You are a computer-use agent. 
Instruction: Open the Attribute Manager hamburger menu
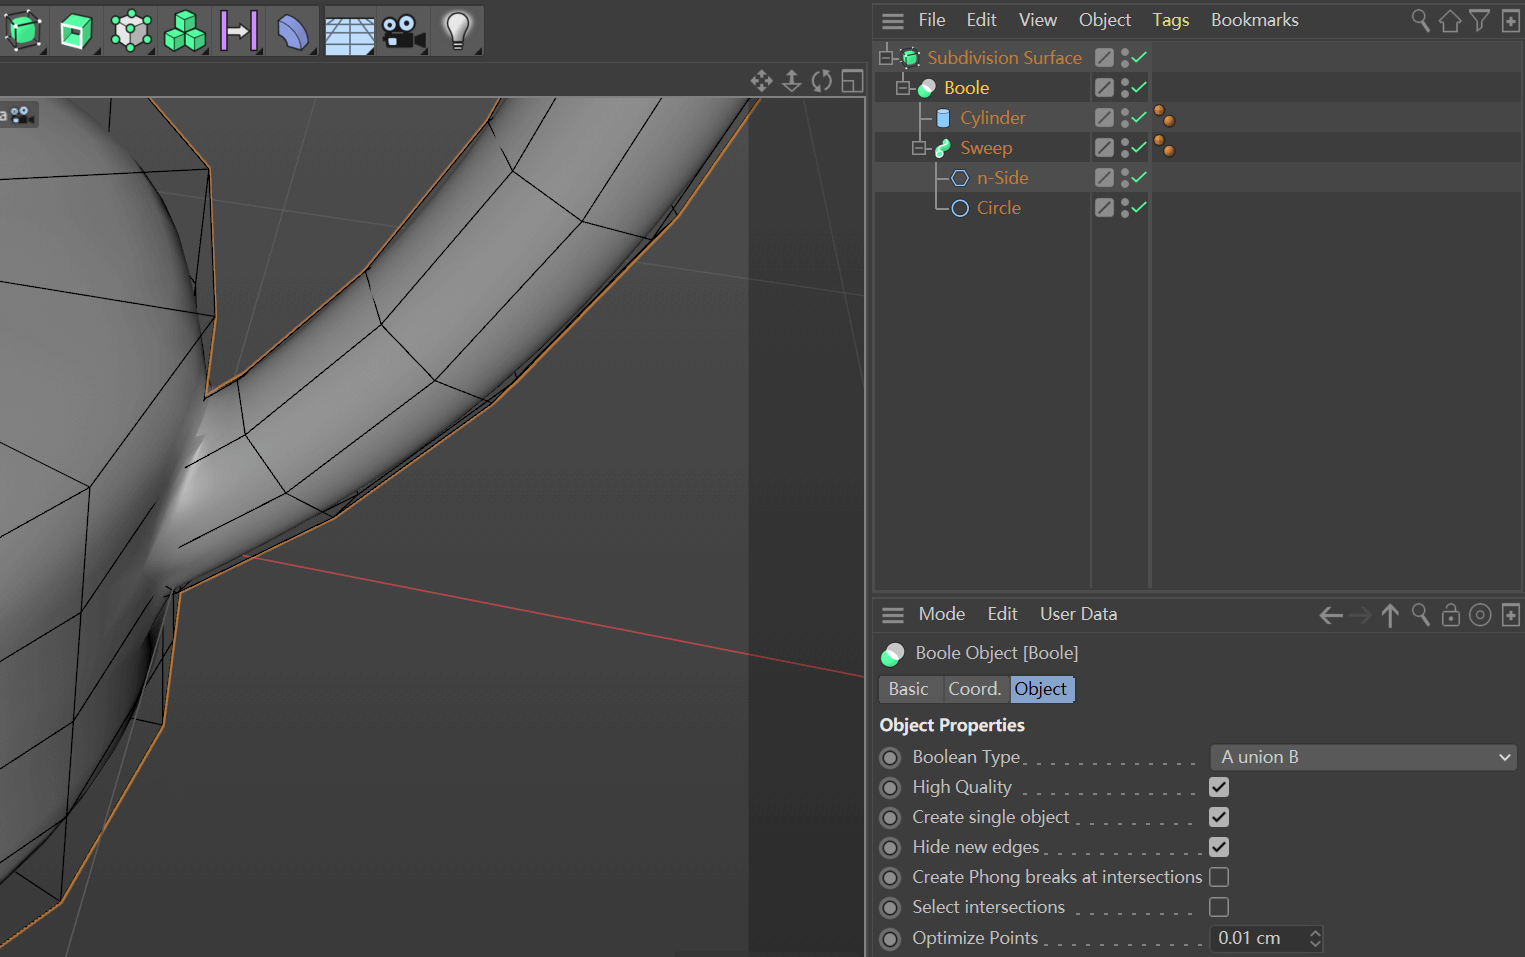coord(893,615)
